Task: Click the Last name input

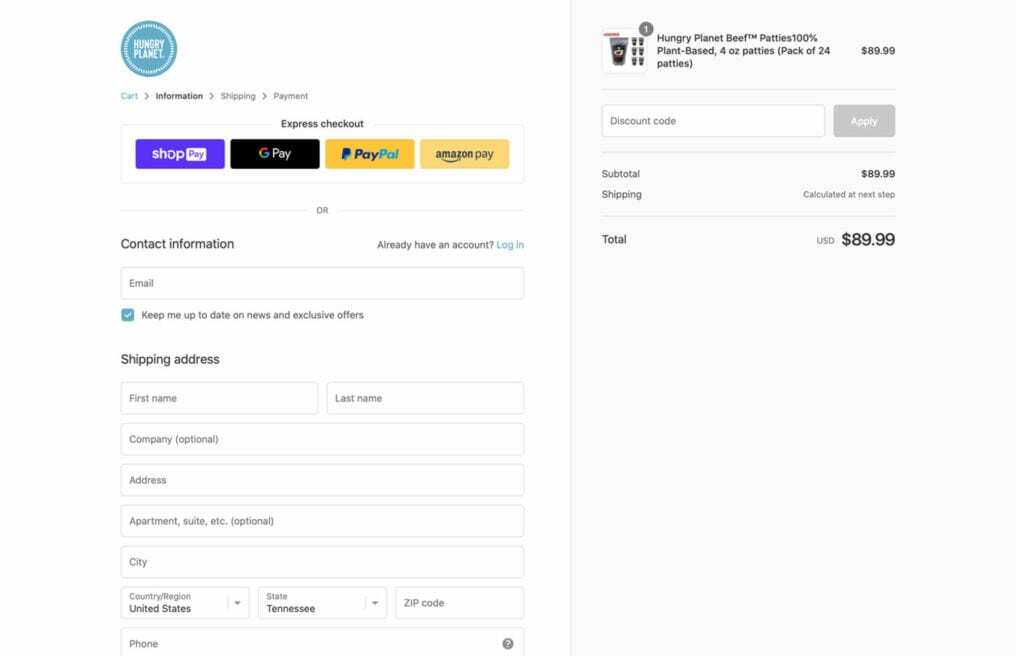Action: point(425,398)
